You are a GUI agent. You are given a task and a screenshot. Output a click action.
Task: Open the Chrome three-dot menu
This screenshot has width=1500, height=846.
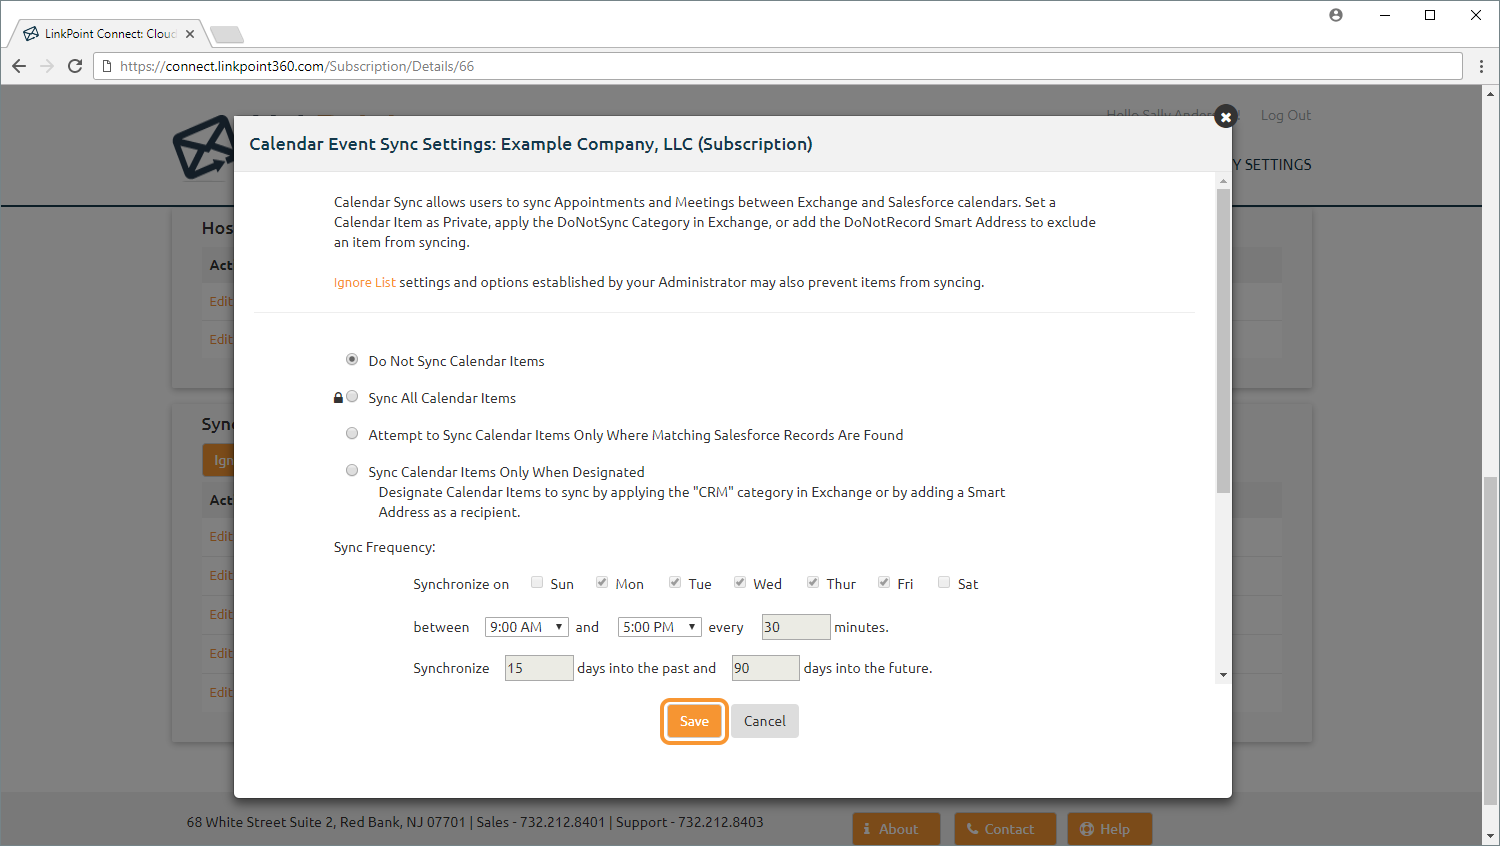1481,66
